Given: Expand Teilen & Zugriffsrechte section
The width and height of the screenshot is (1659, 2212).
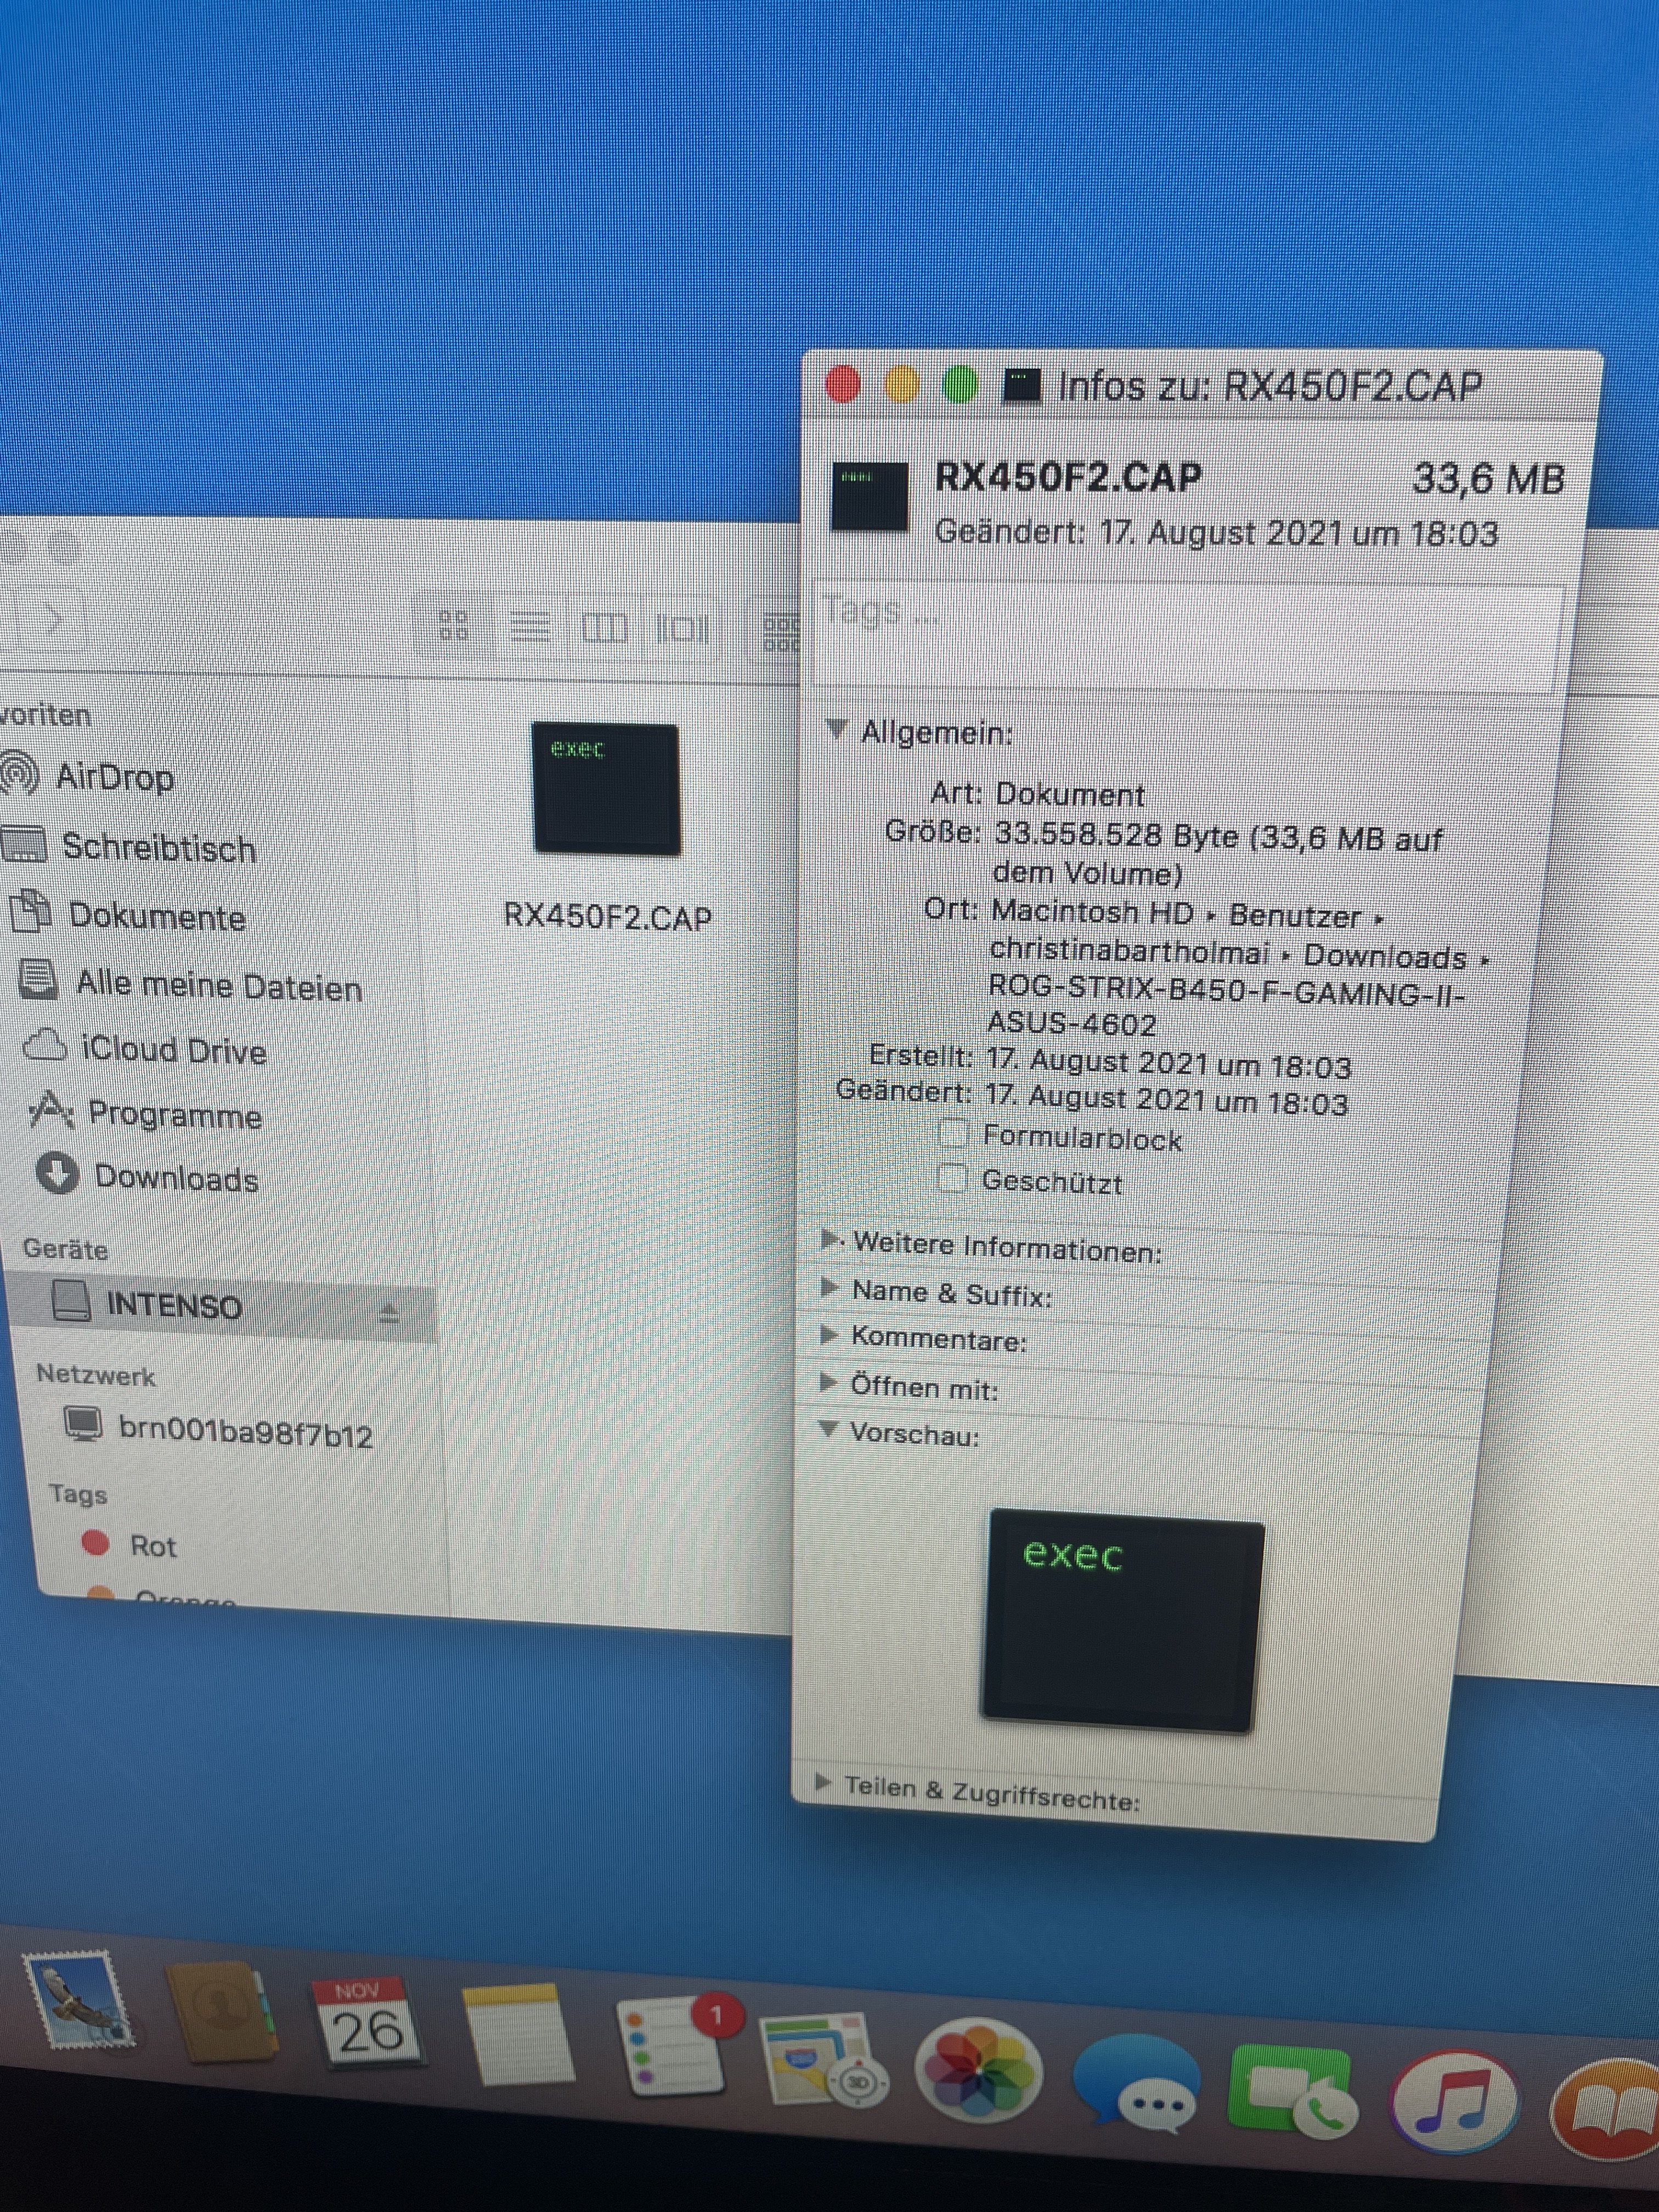Looking at the screenshot, I should (x=823, y=1781).
